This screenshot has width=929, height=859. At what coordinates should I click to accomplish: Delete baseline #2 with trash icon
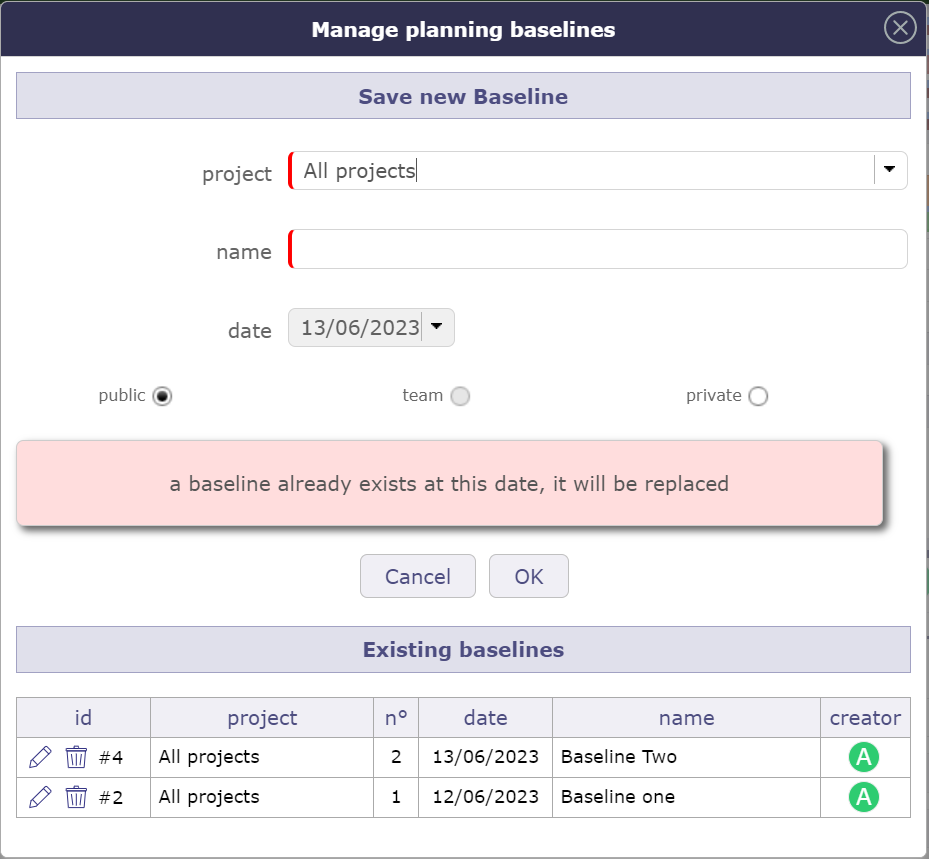pos(76,797)
